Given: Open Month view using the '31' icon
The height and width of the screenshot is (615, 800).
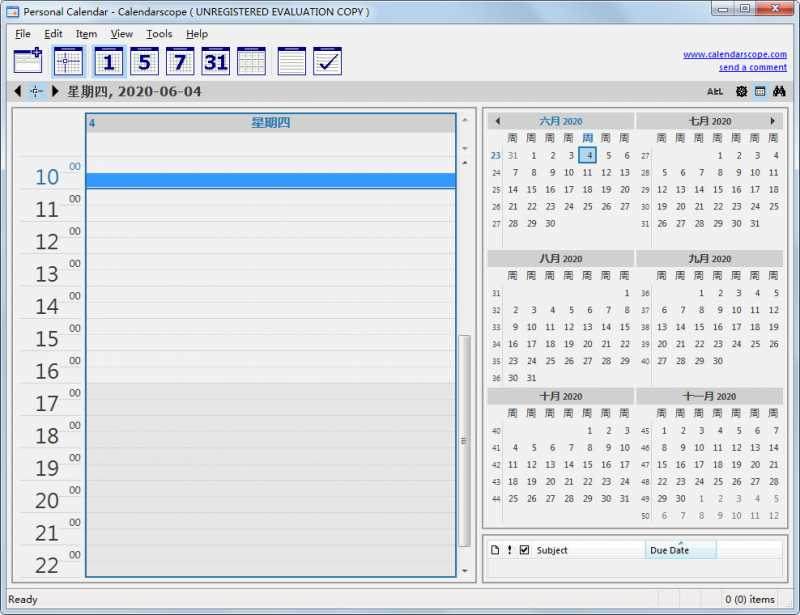Looking at the screenshot, I should click(216, 60).
